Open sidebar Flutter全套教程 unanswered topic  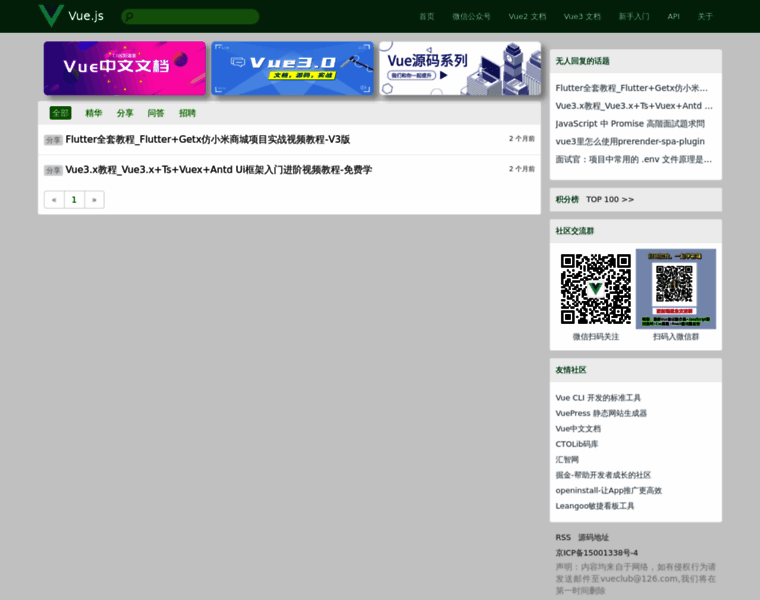click(631, 88)
